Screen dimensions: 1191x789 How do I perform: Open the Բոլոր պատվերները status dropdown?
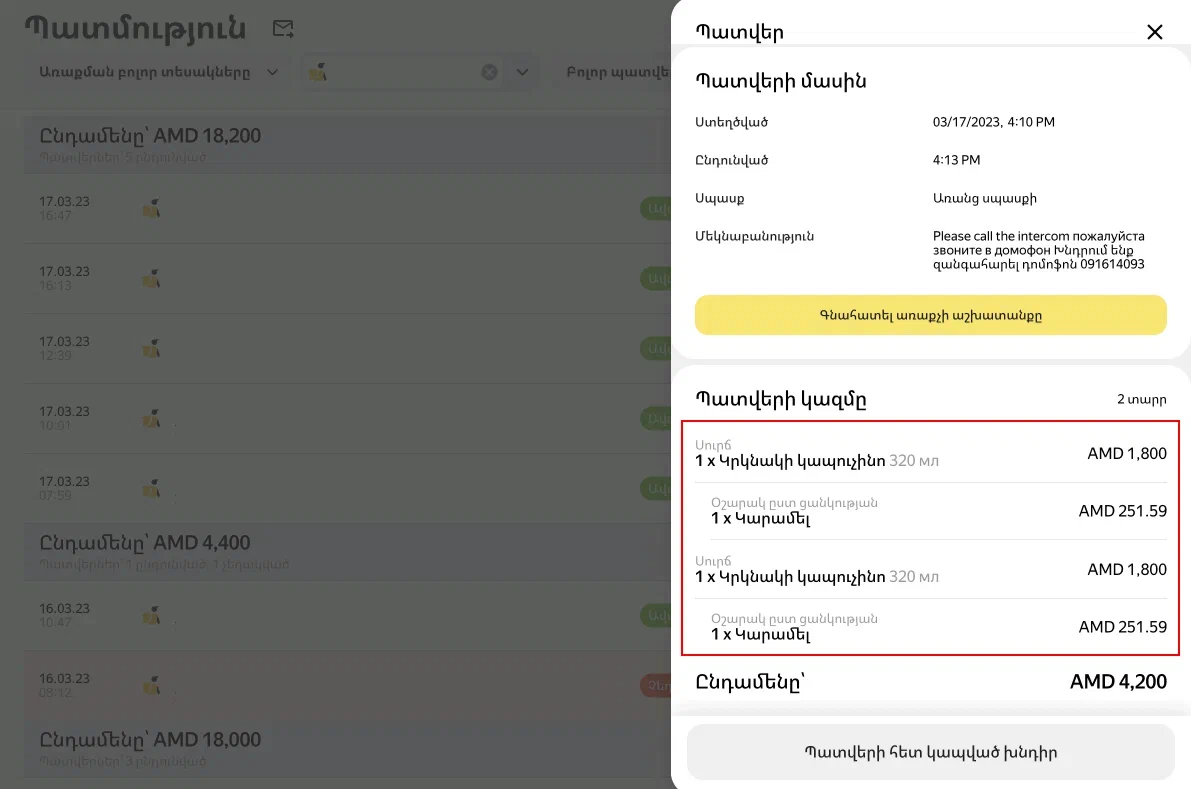[x=615, y=72]
